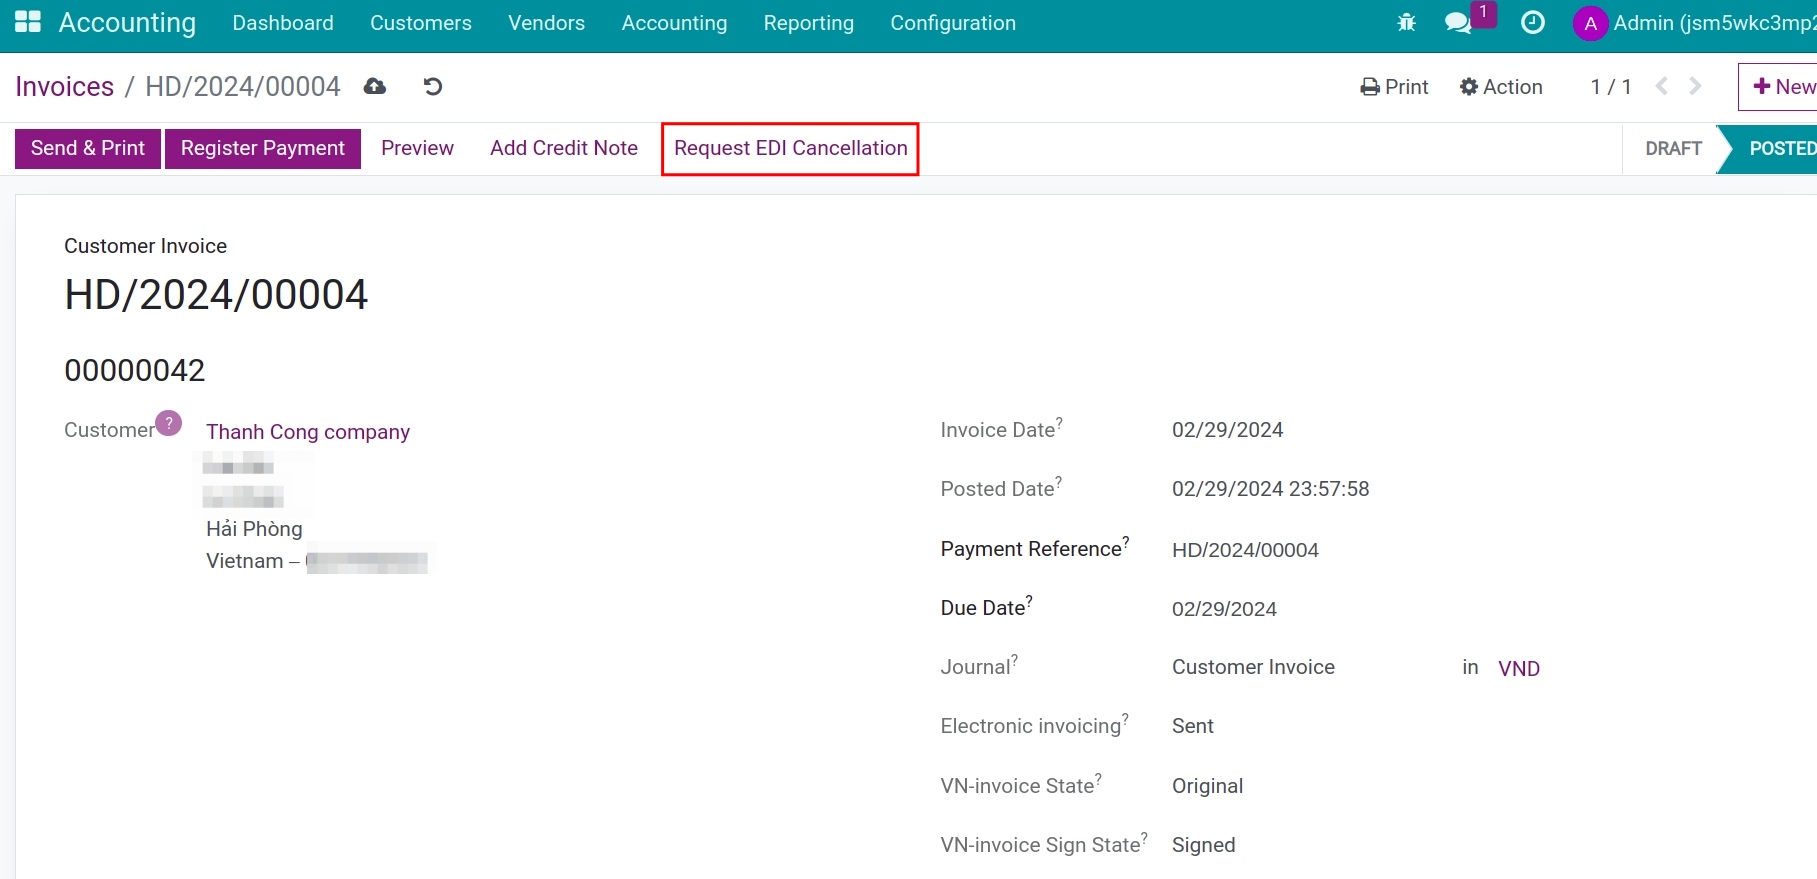
Task: Open the Configuration menu
Action: pyautogui.click(x=953, y=23)
